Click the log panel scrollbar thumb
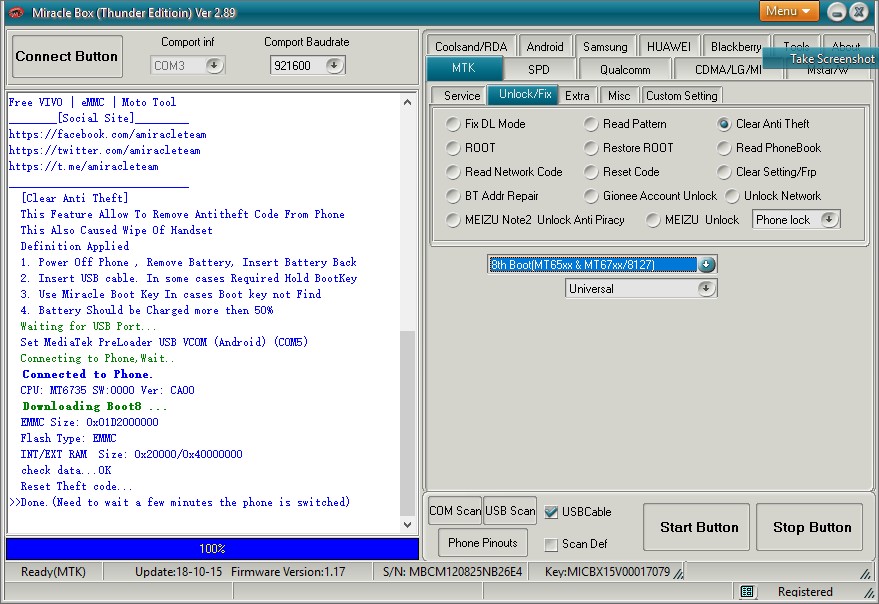 407,423
